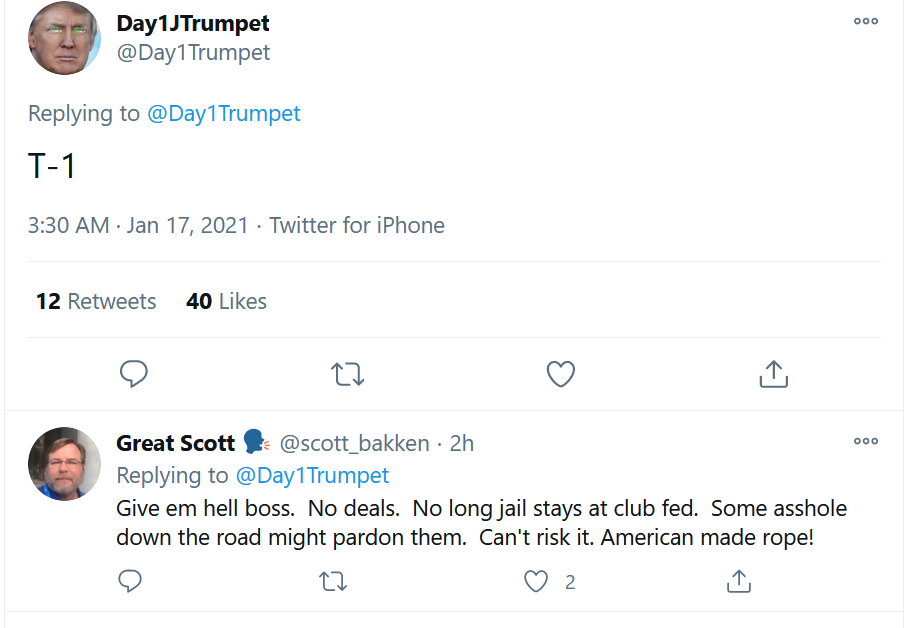Share Great Scott's reply
920x628 pixels.
(739, 582)
